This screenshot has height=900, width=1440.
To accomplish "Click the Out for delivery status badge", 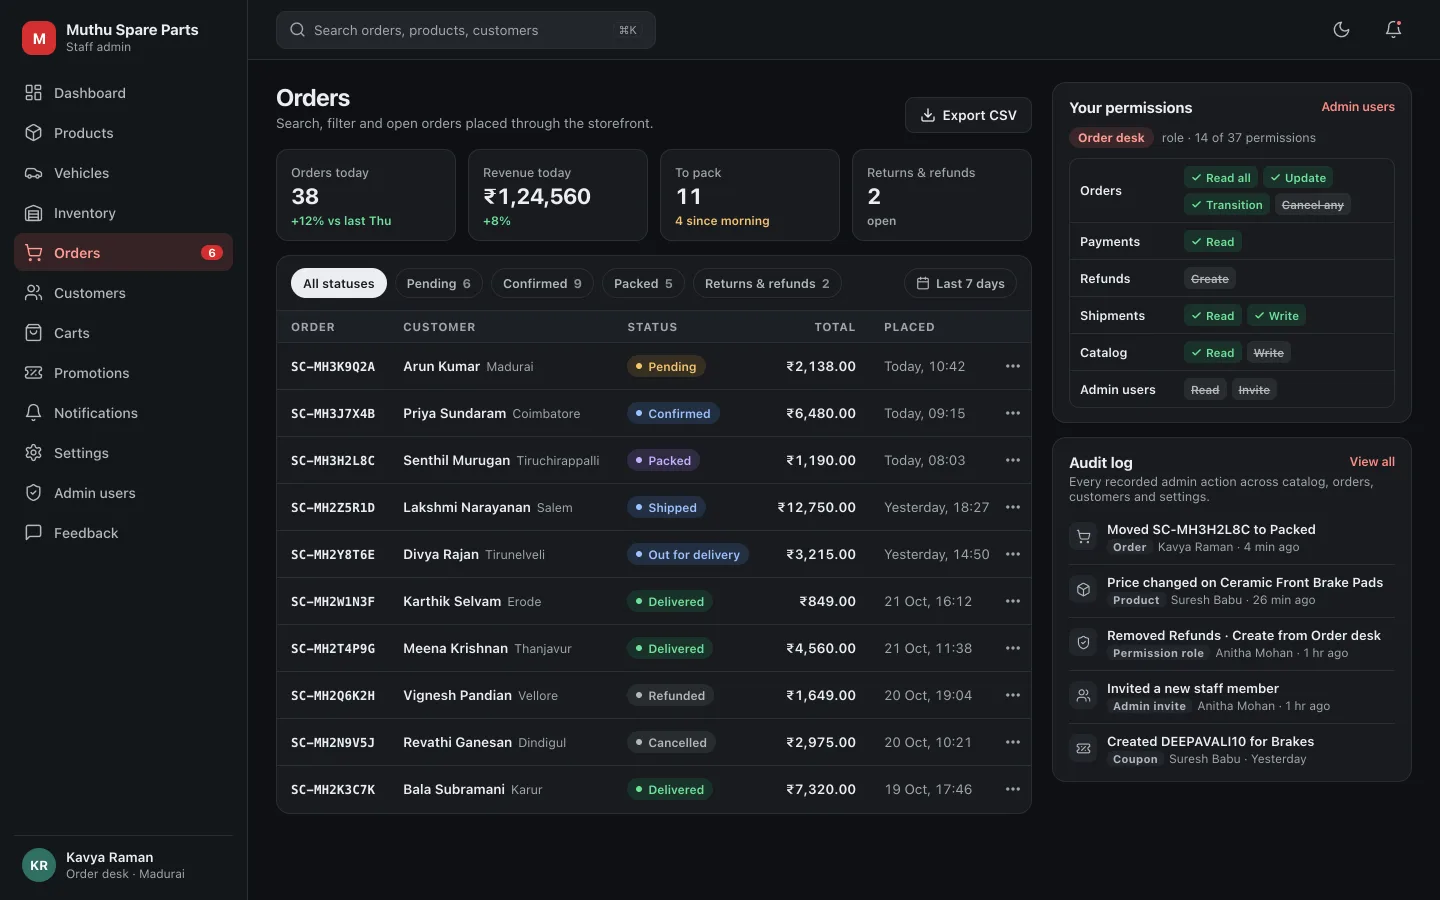I will tap(688, 554).
